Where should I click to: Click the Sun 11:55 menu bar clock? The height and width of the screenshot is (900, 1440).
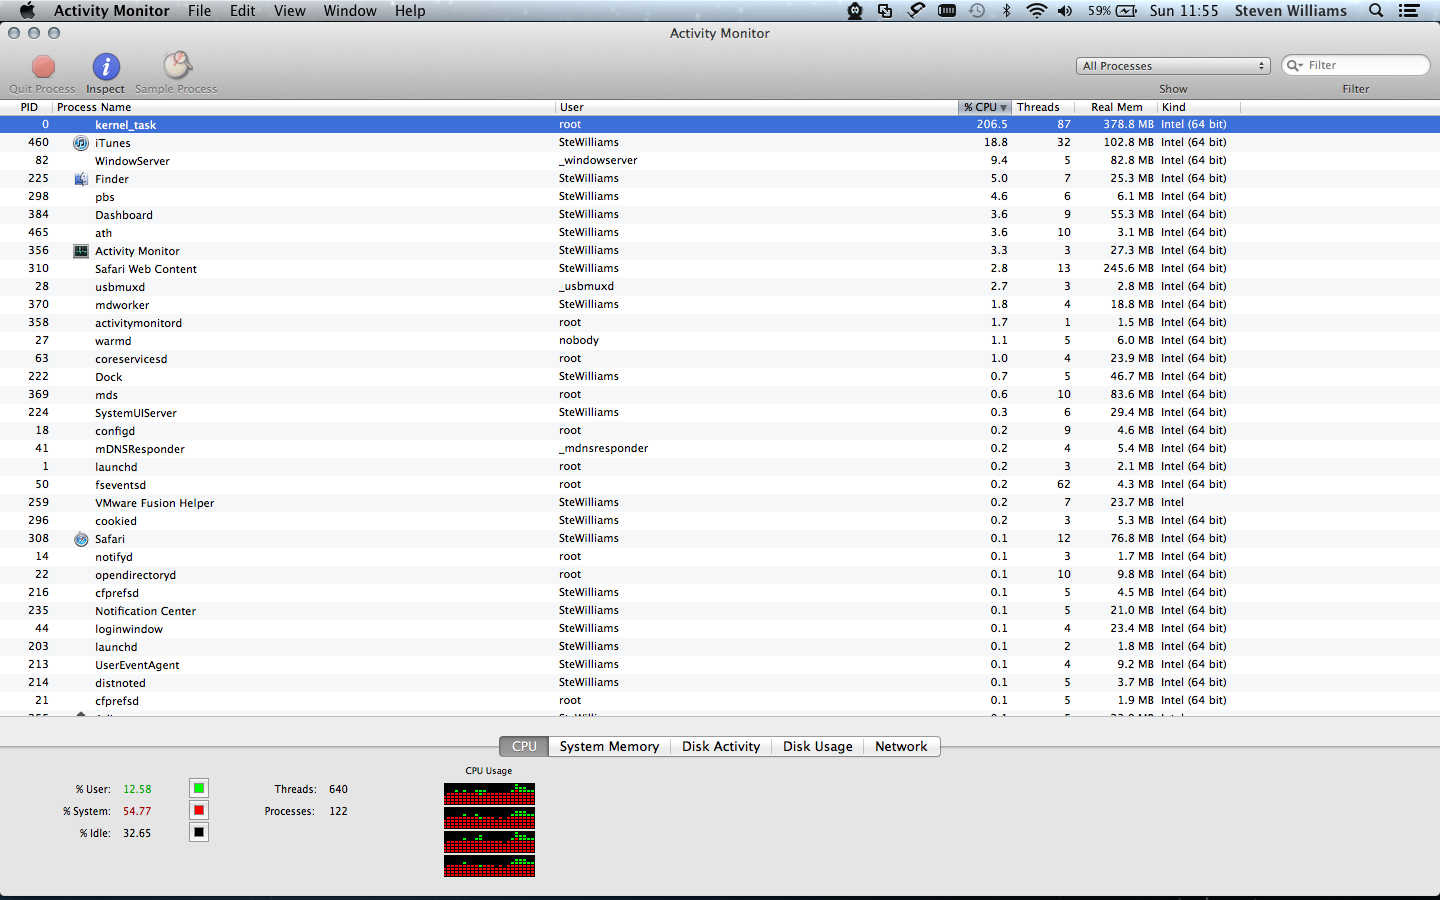(1184, 11)
